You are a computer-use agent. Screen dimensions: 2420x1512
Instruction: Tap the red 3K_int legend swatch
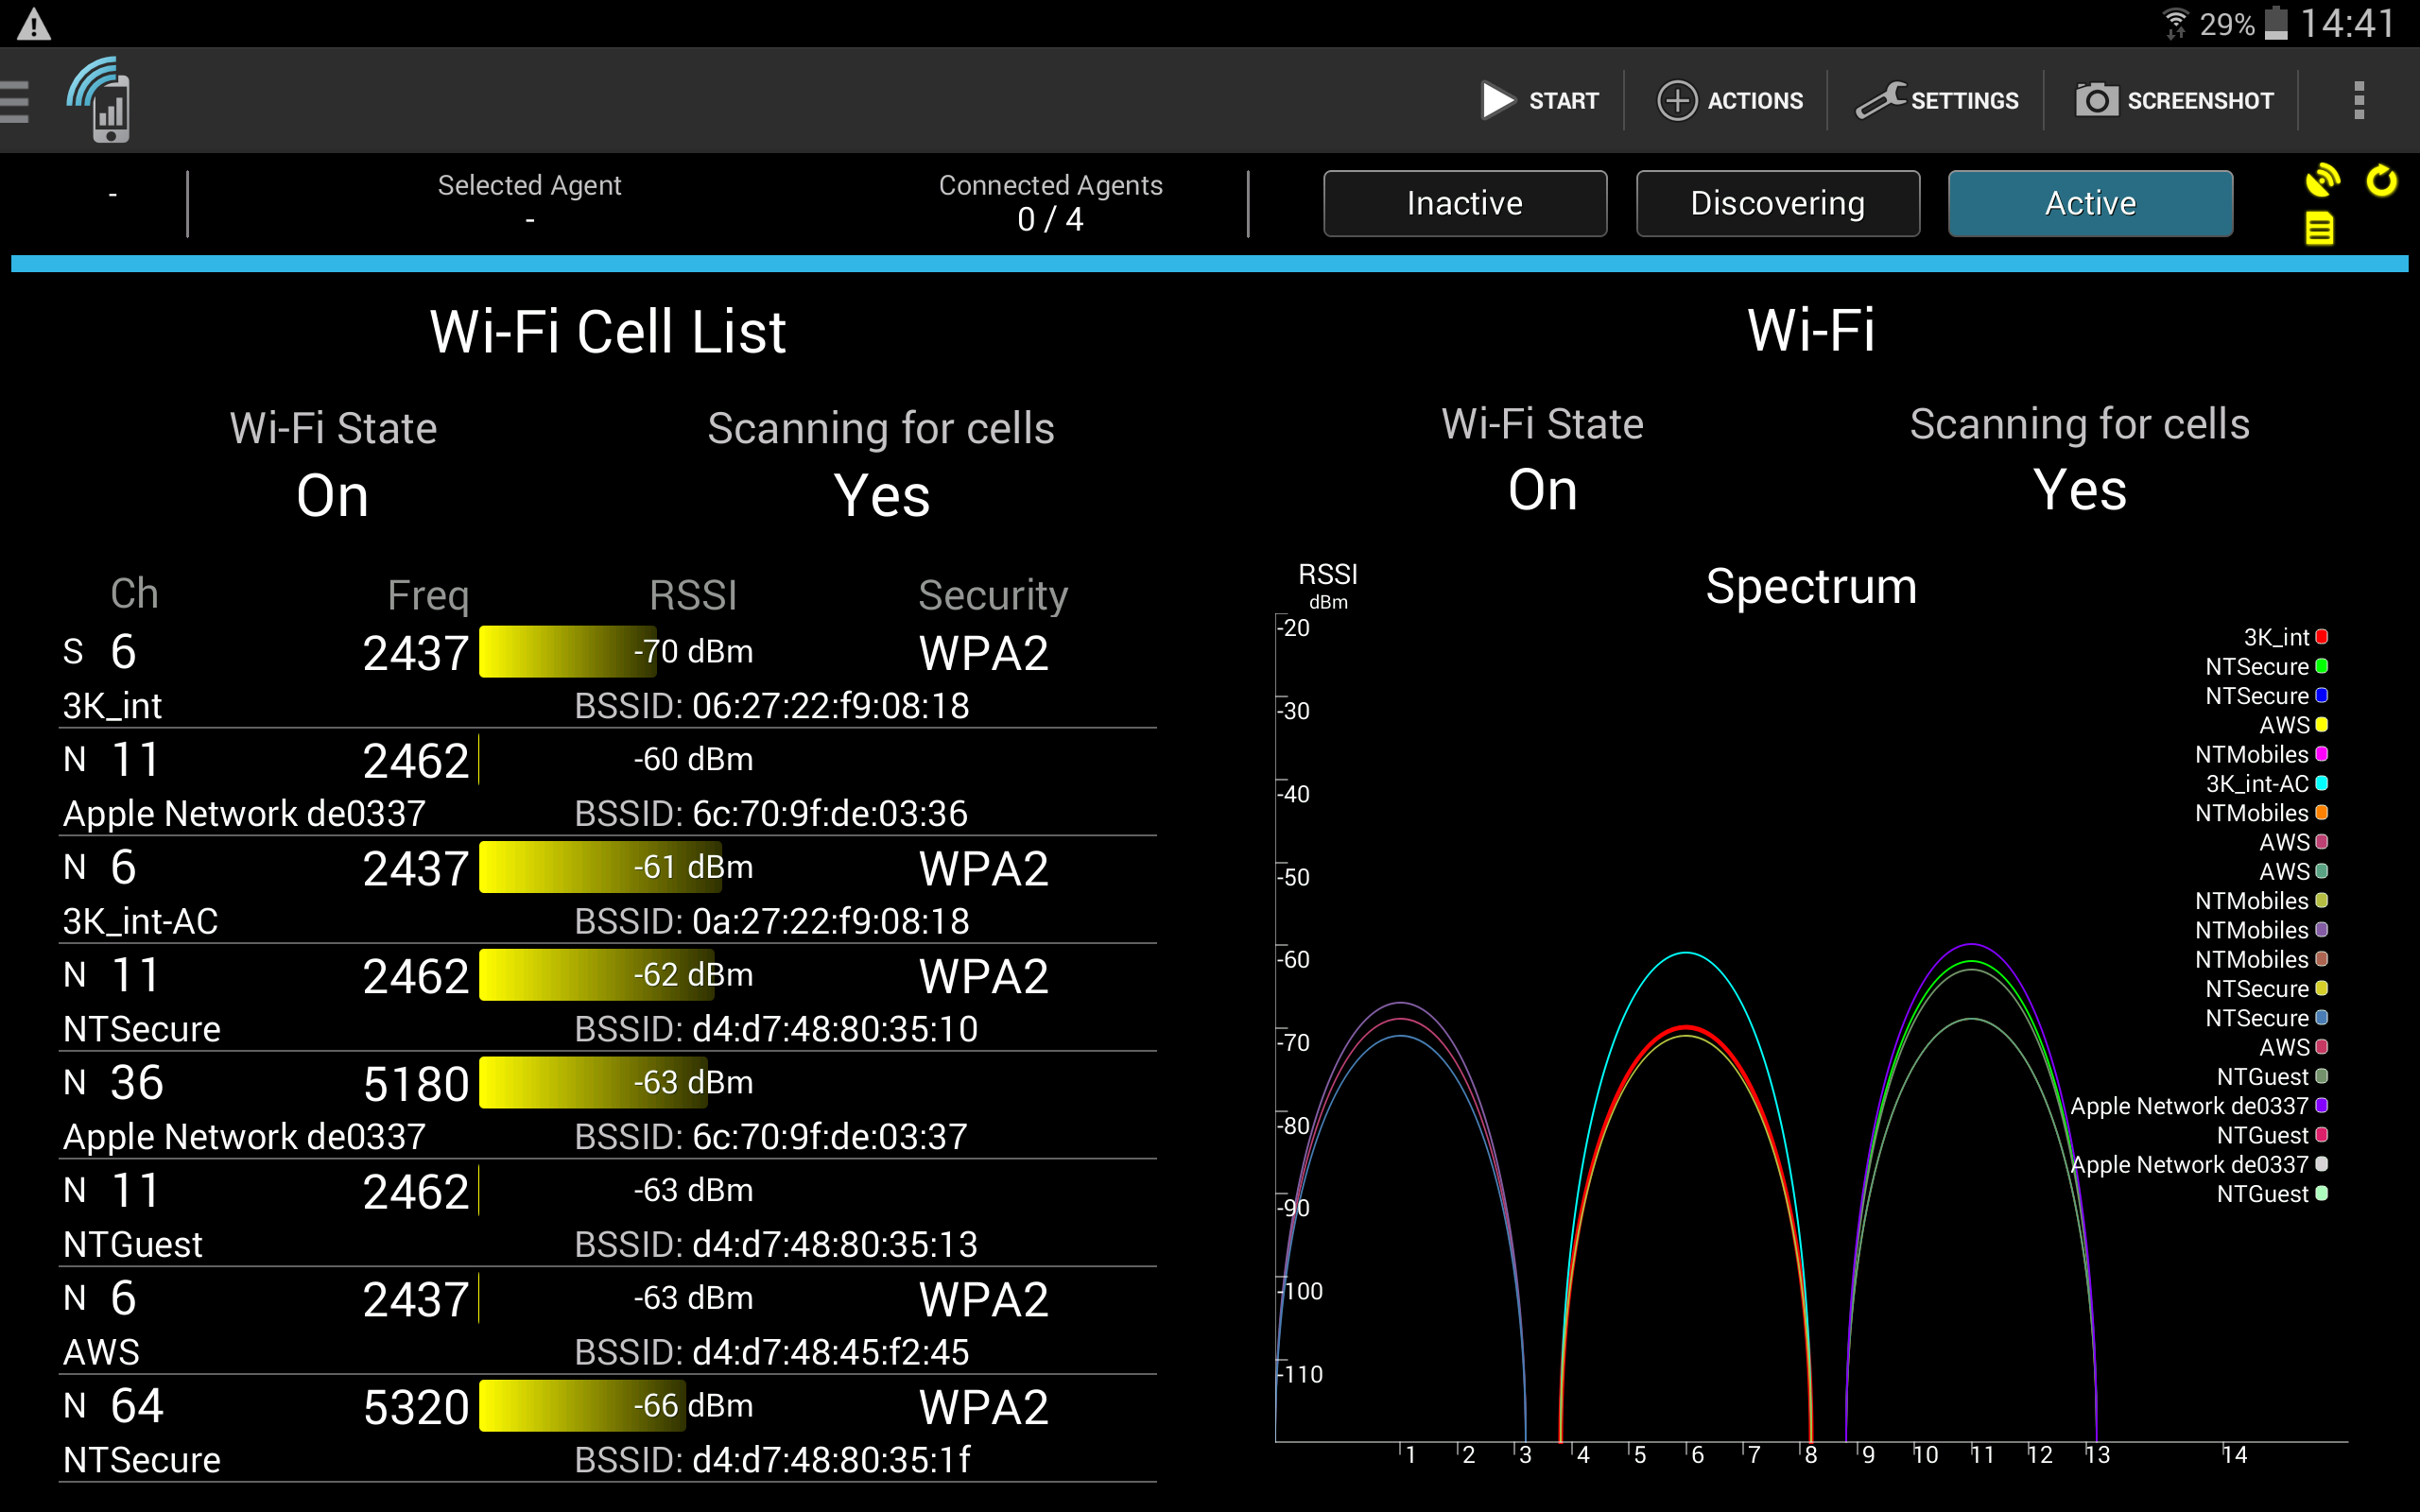point(2322,637)
